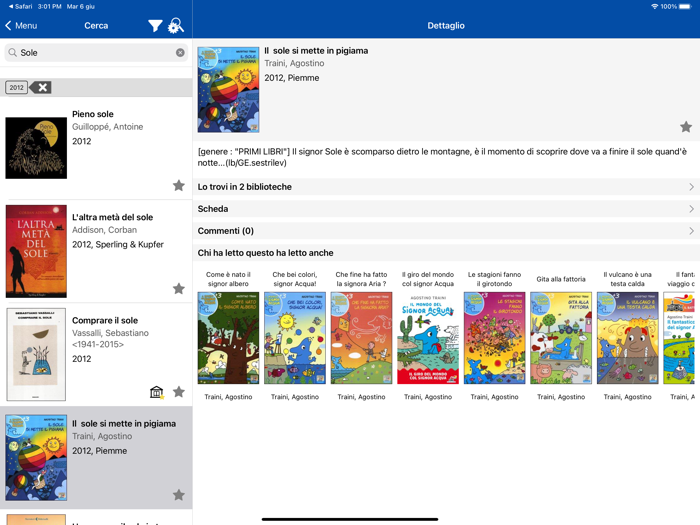Expand the Scheda row
The height and width of the screenshot is (525, 700).
(446, 209)
